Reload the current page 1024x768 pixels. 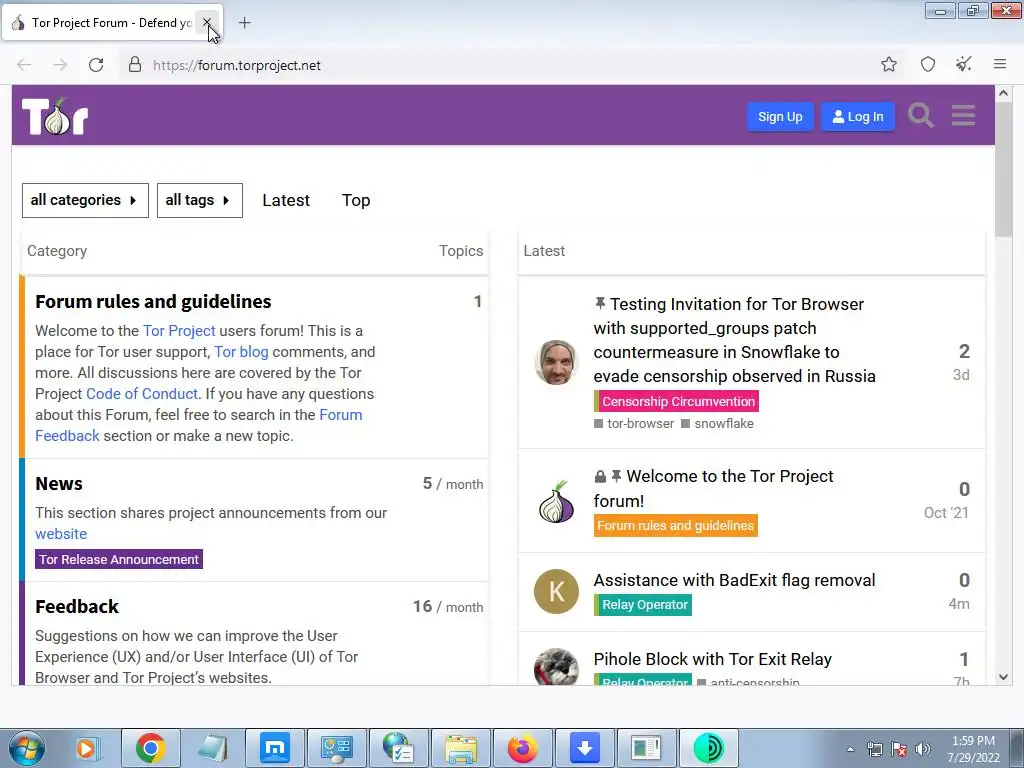[96, 65]
